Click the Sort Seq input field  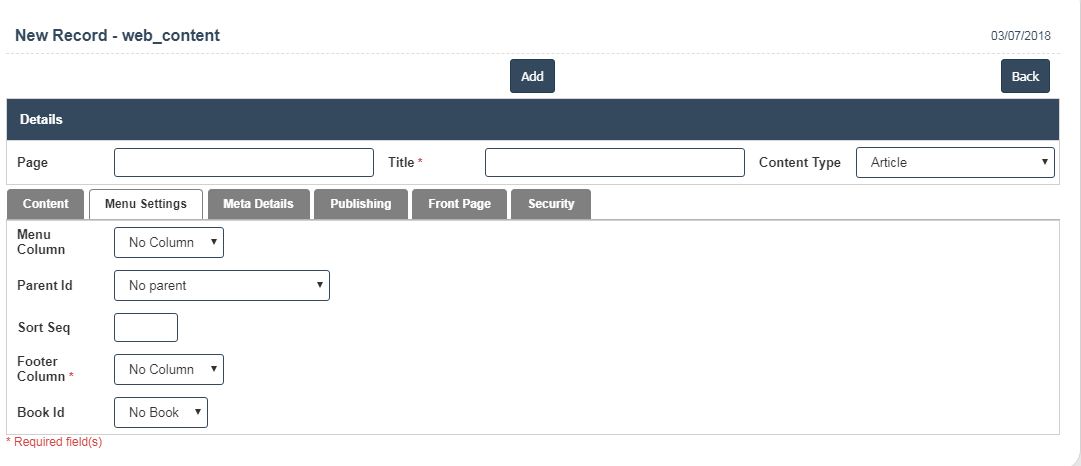(x=146, y=328)
